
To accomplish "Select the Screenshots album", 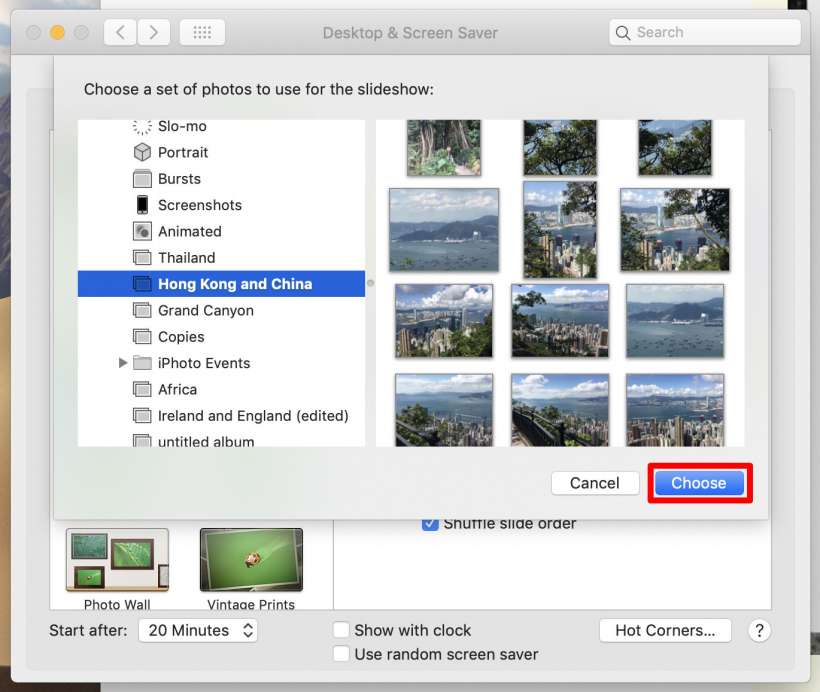I will 221,205.
